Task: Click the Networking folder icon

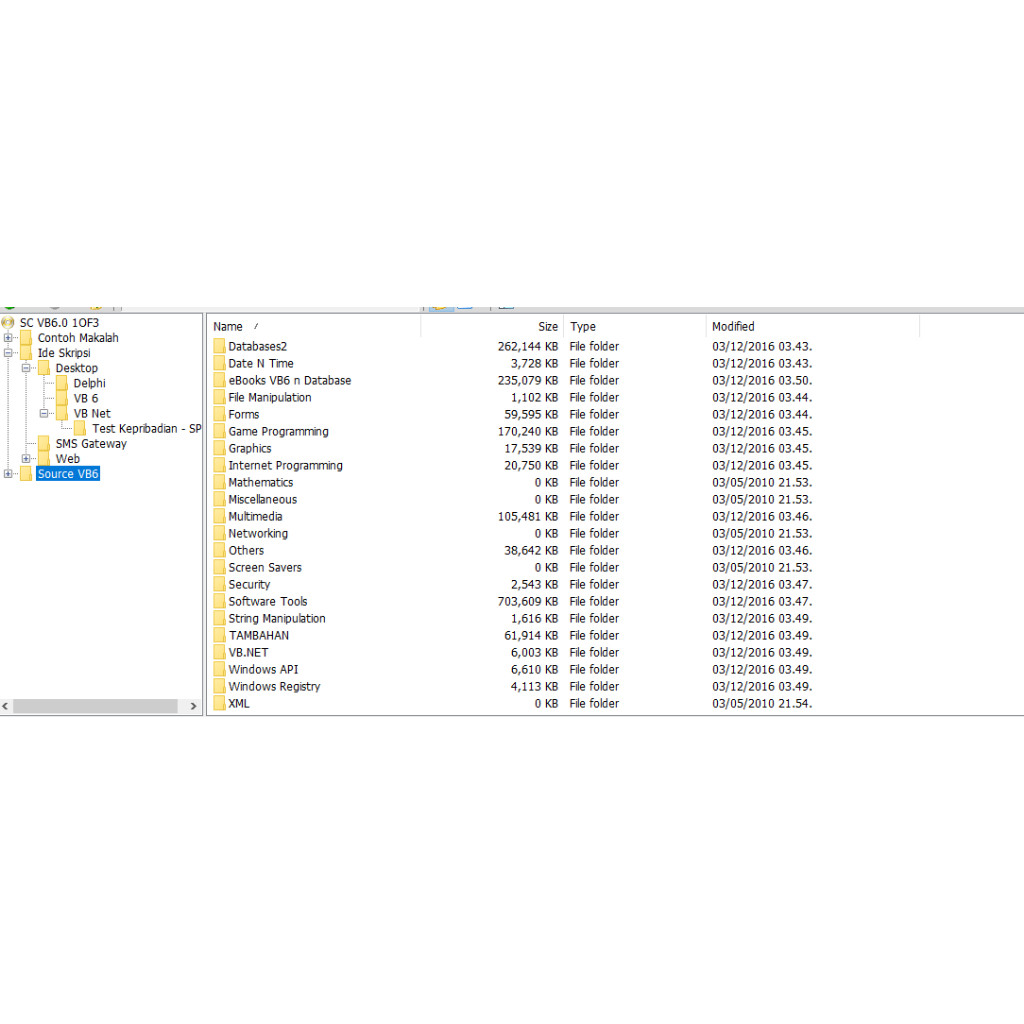Action: pyautogui.click(x=219, y=533)
